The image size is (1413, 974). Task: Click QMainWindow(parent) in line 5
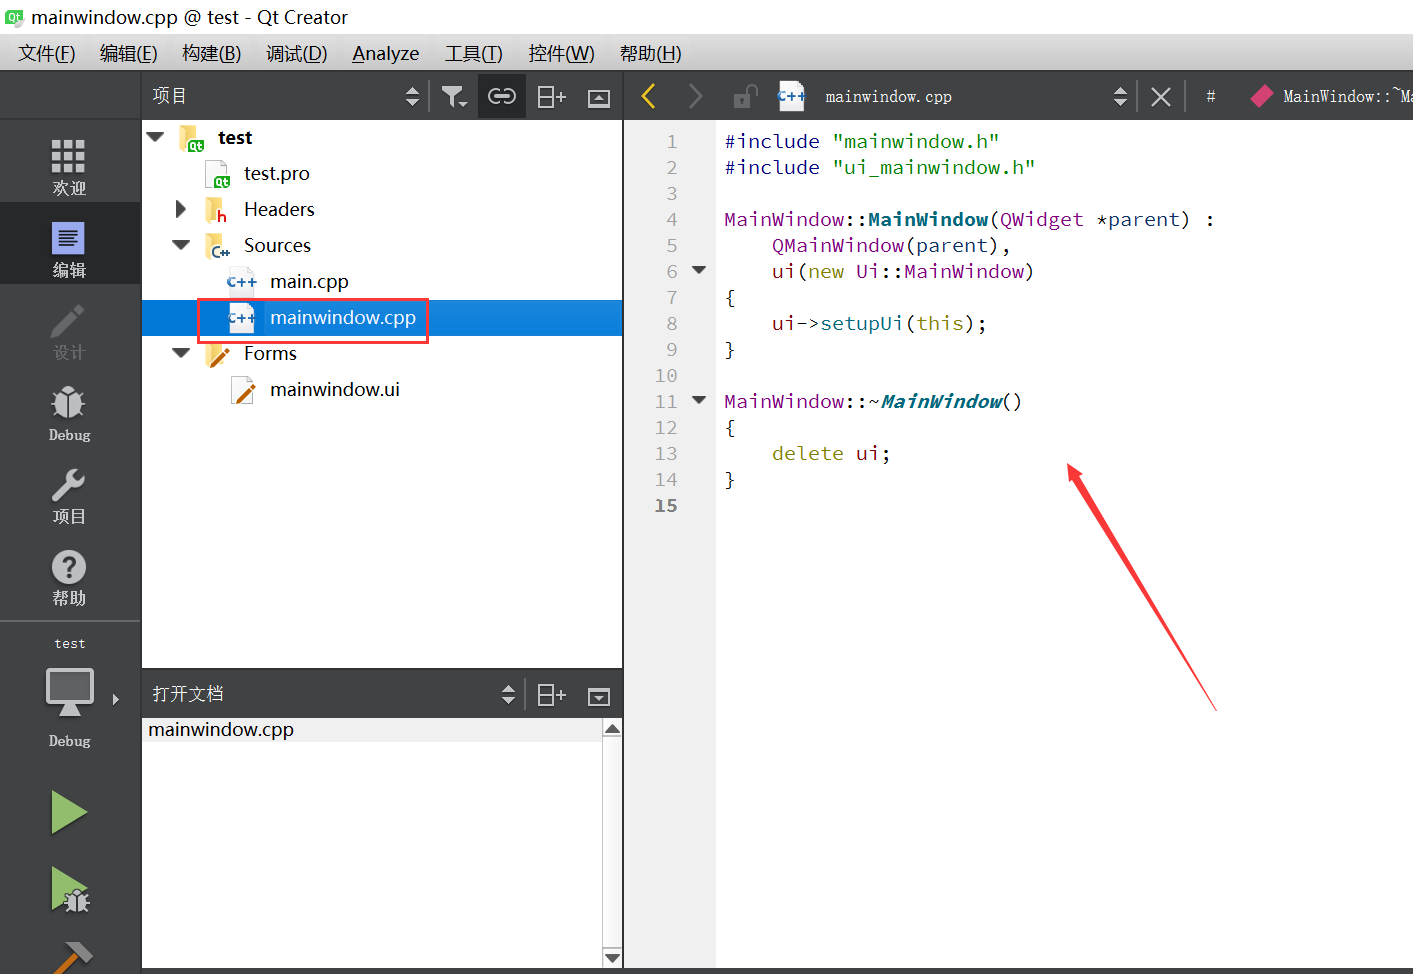click(x=885, y=246)
